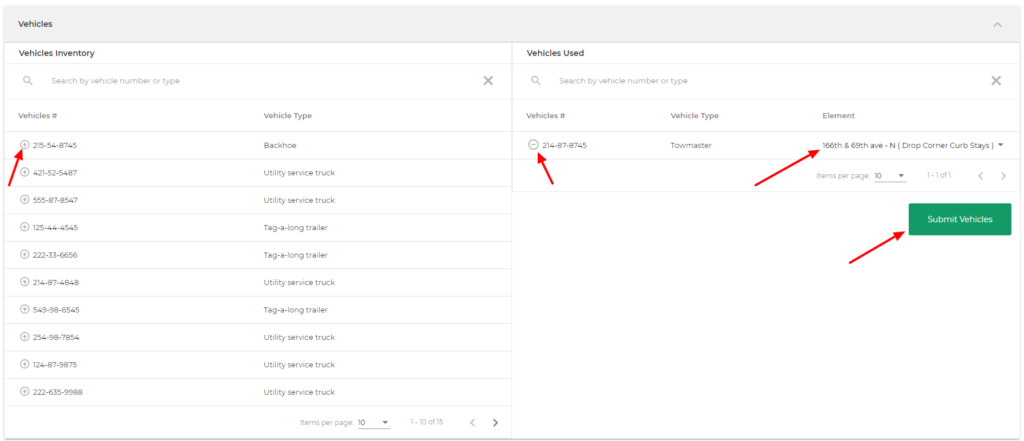Add vehicle 215-54-8745 using its plus icon
Image resolution: width=1024 pixels, height=441 pixels.
[25, 145]
